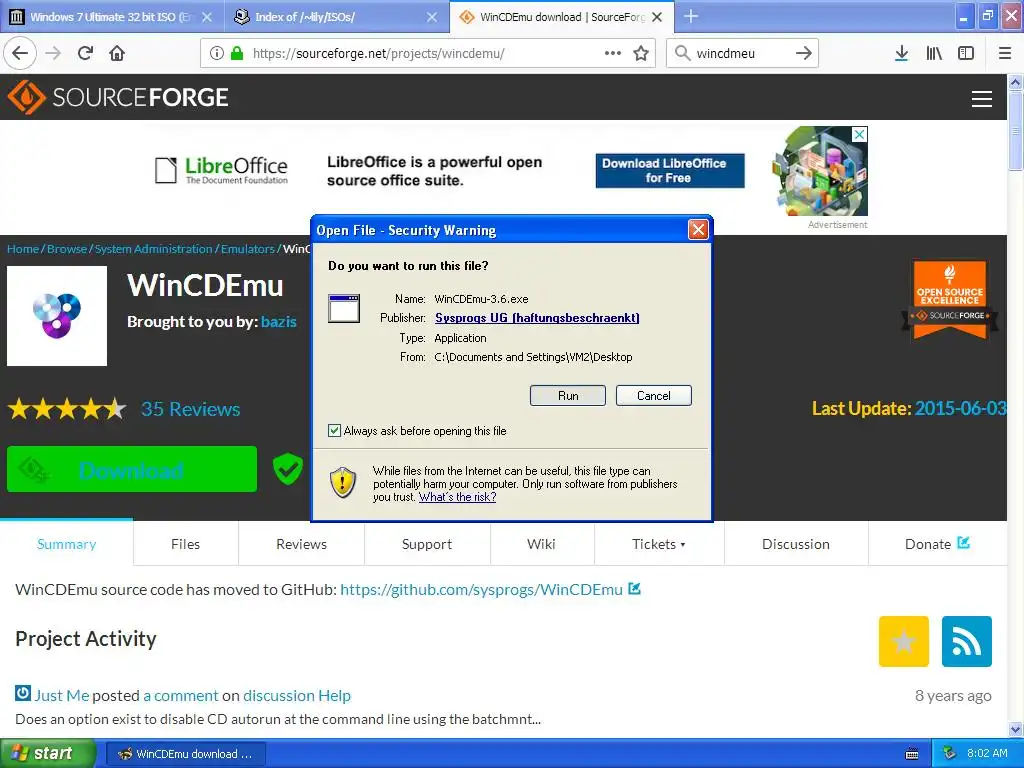Bookmark this page with the star icon
1024x768 pixels.
coord(641,53)
